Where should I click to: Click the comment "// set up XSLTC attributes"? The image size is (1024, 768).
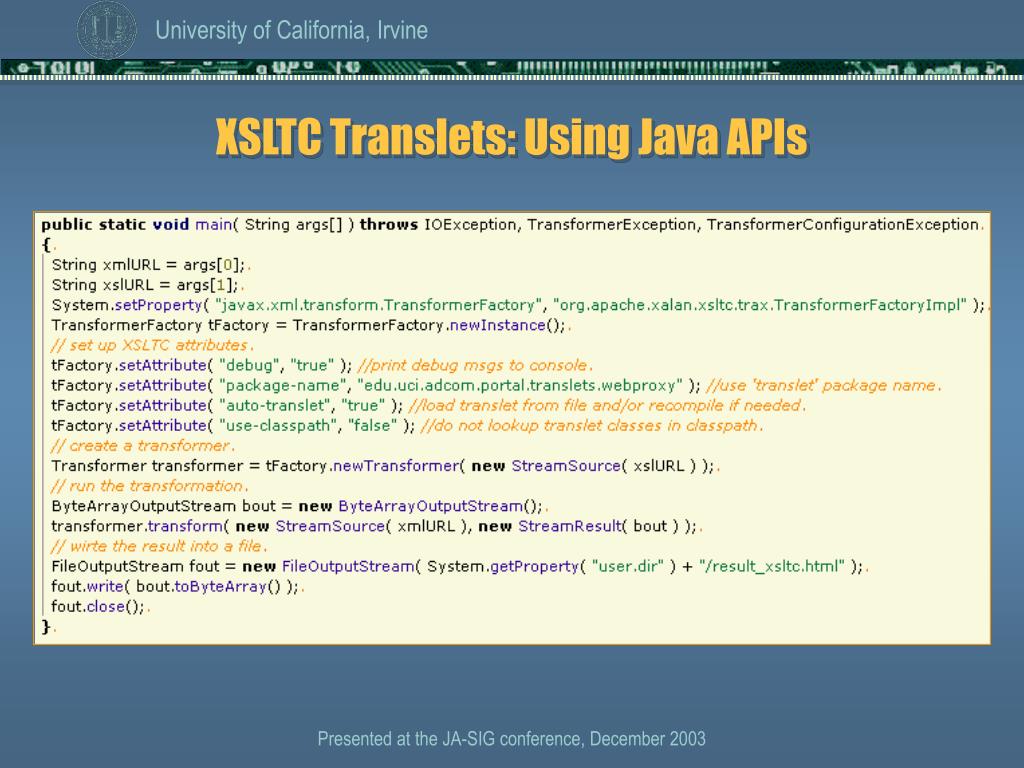[150, 345]
